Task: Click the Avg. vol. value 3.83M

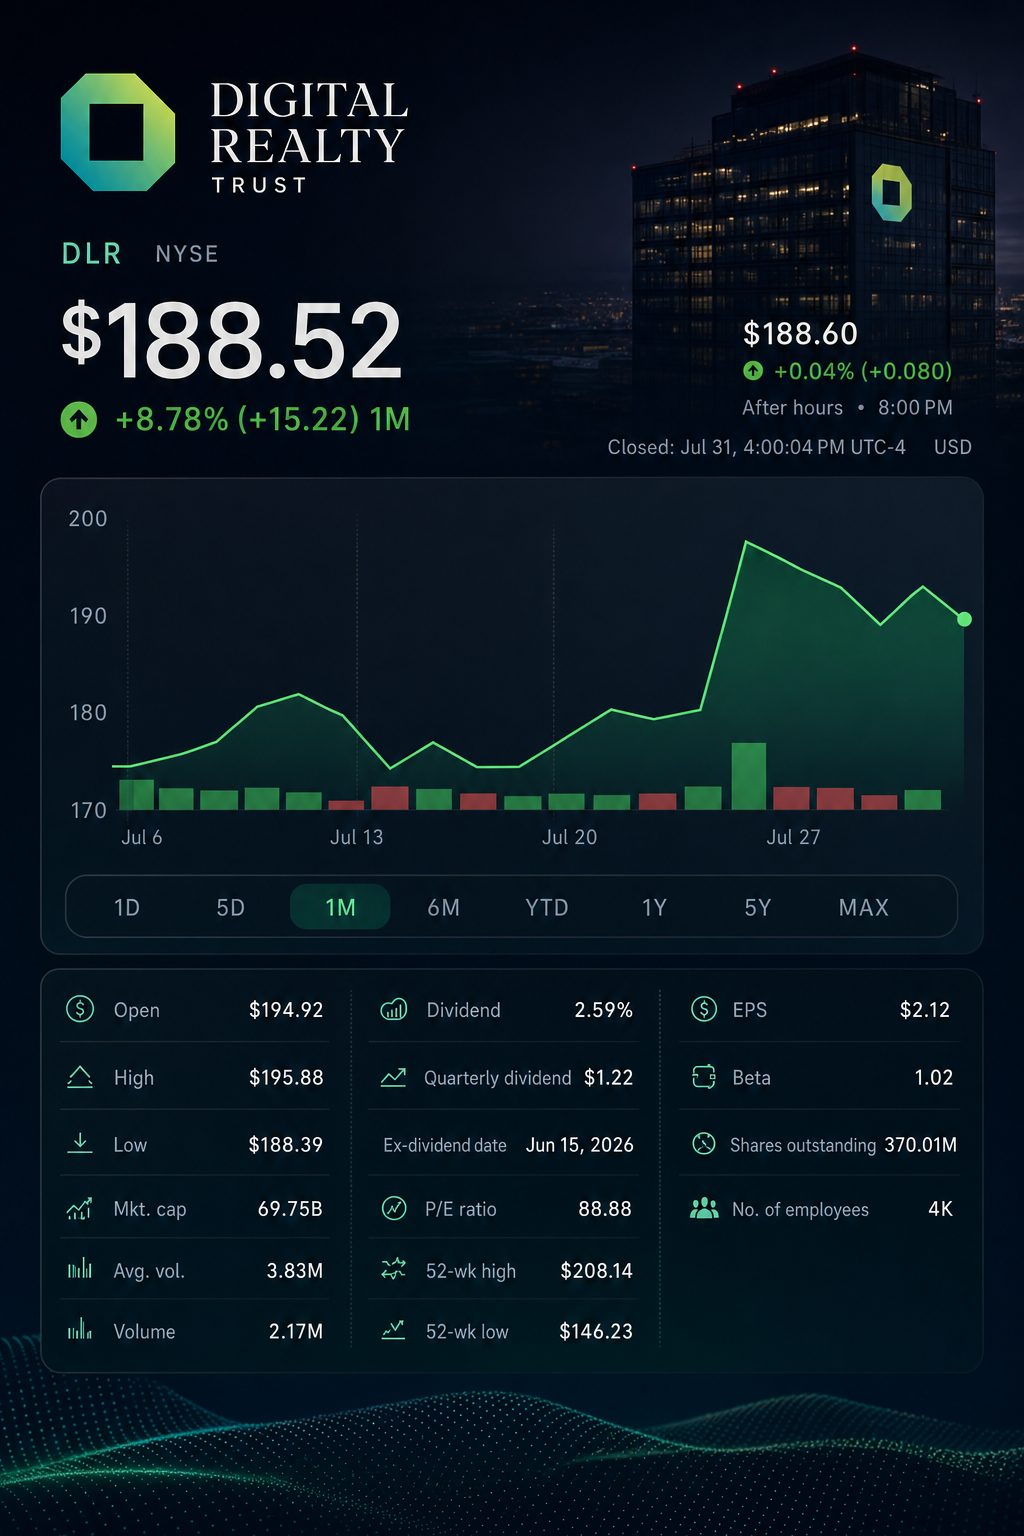Action: [295, 1271]
